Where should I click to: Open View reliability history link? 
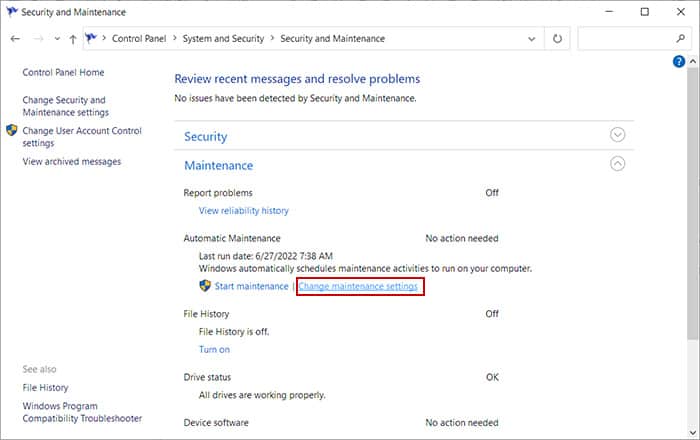click(x=244, y=211)
